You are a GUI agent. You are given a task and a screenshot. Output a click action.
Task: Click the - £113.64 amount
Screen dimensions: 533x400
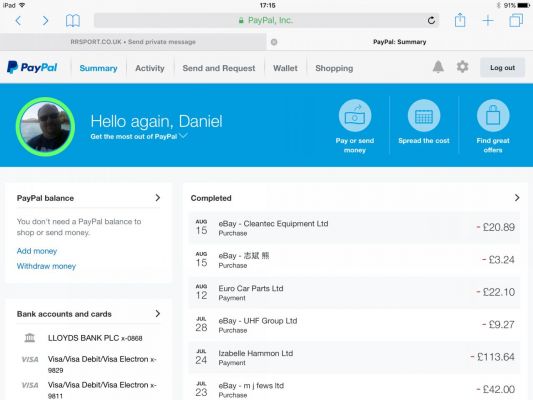point(493,357)
